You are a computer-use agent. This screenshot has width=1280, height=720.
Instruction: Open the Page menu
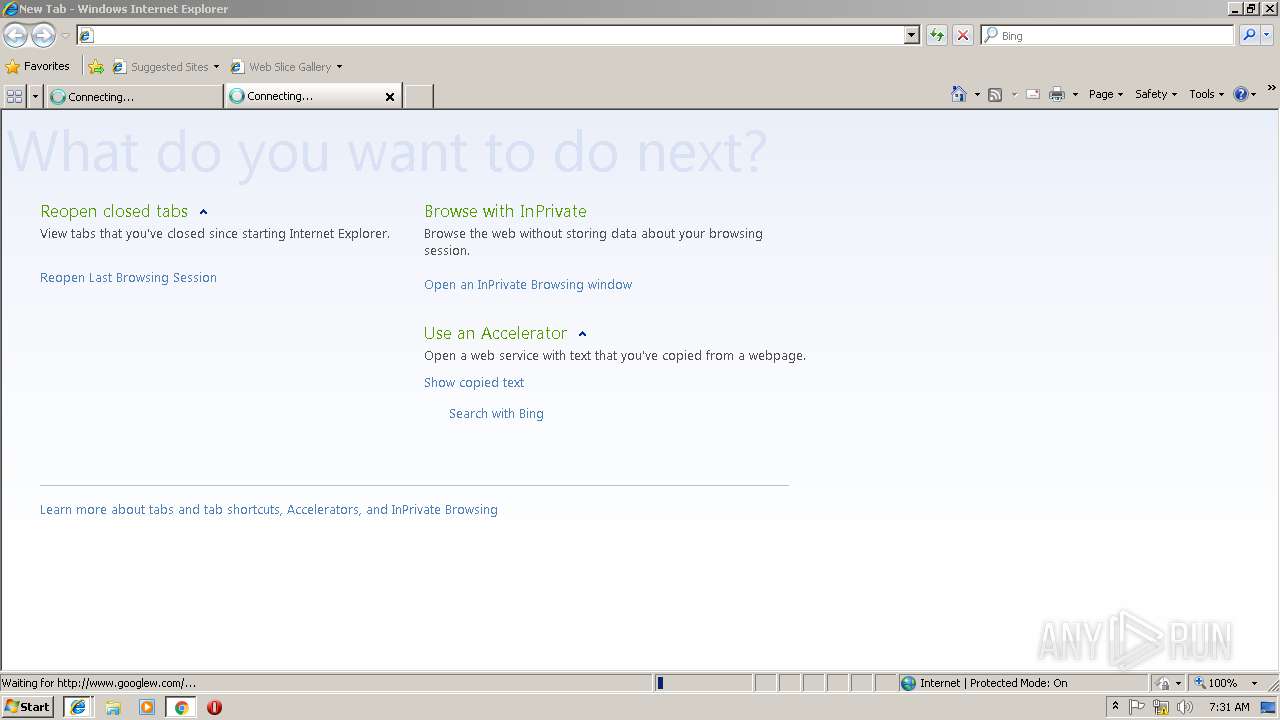point(1106,94)
